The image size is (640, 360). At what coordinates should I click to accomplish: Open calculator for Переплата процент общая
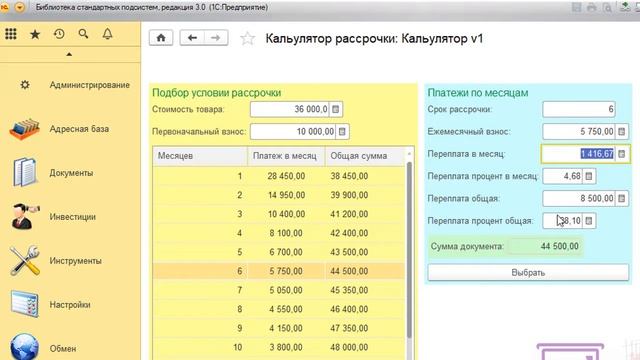[589, 221]
